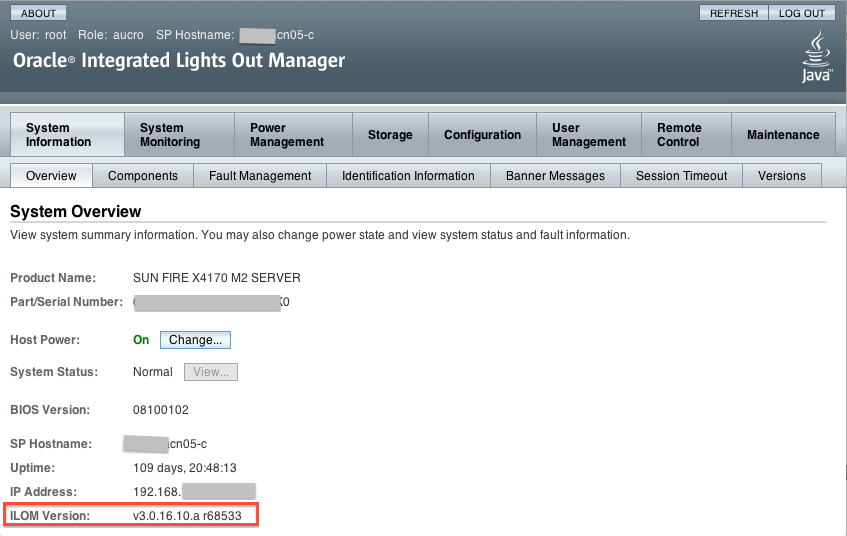Open the Storage tab
847x536 pixels.
[x=390, y=135]
